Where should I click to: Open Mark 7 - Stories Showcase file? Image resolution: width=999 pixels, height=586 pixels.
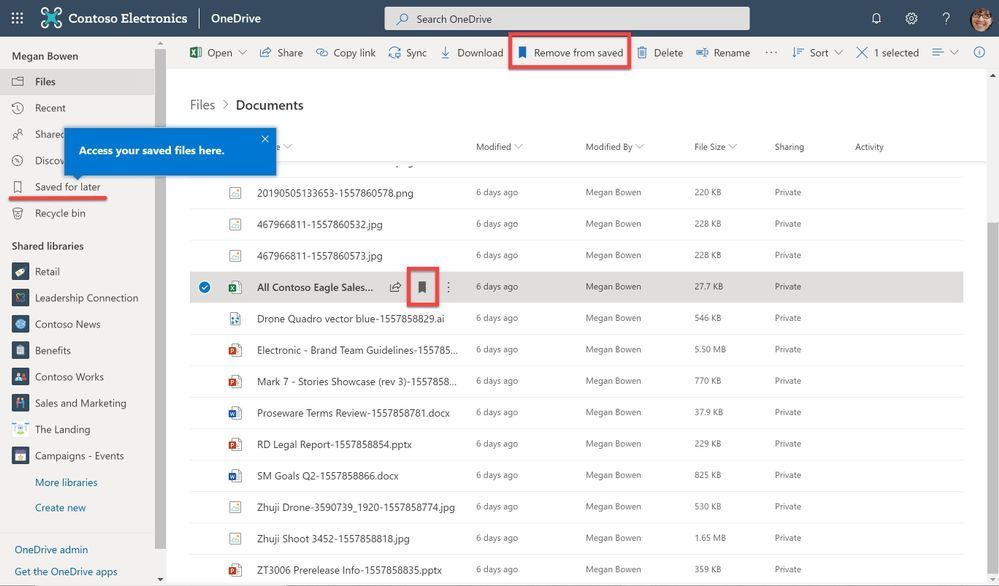point(357,382)
